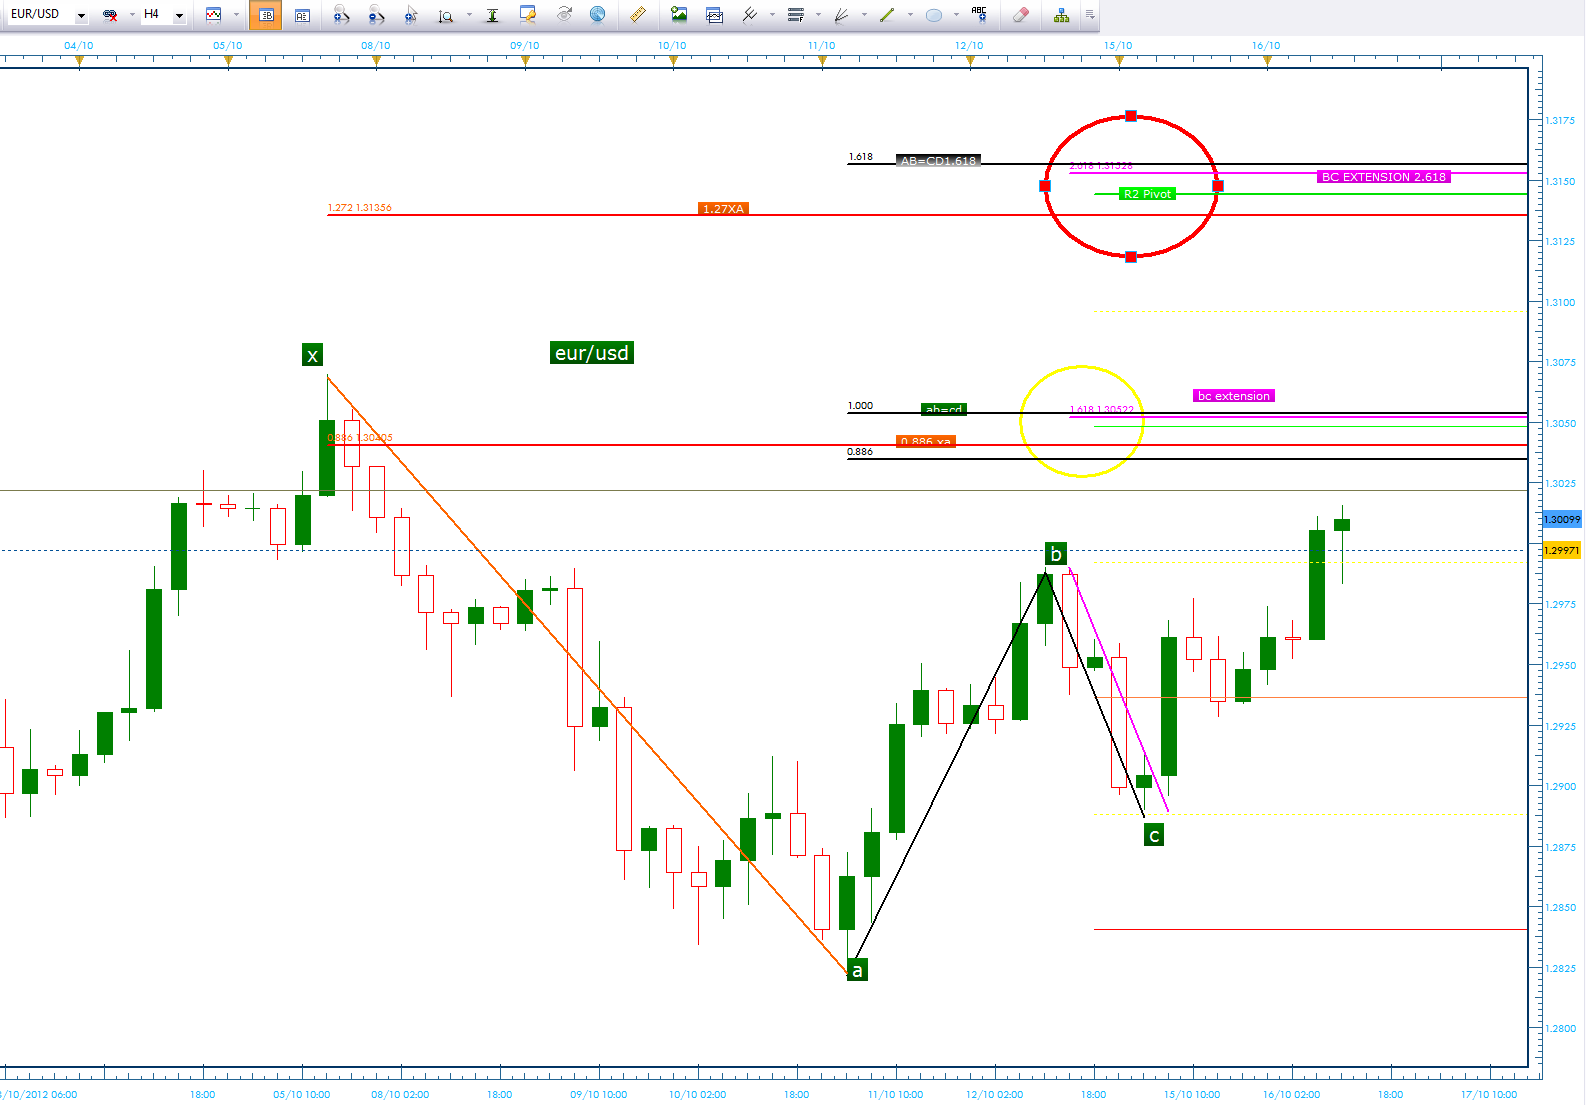Viewport: 1586px width, 1105px height.
Task: Click the left handle of the red ellipse
Action: pos(1045,186)
